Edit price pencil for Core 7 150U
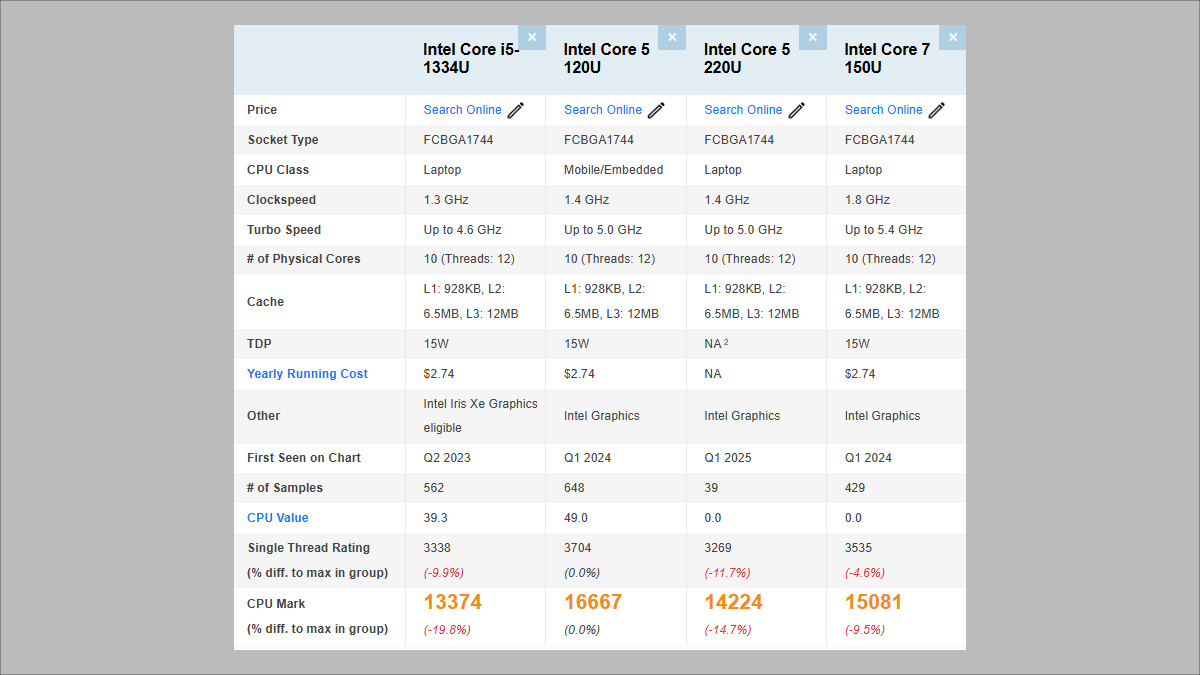1200x675 pixels. pos(937,110)
